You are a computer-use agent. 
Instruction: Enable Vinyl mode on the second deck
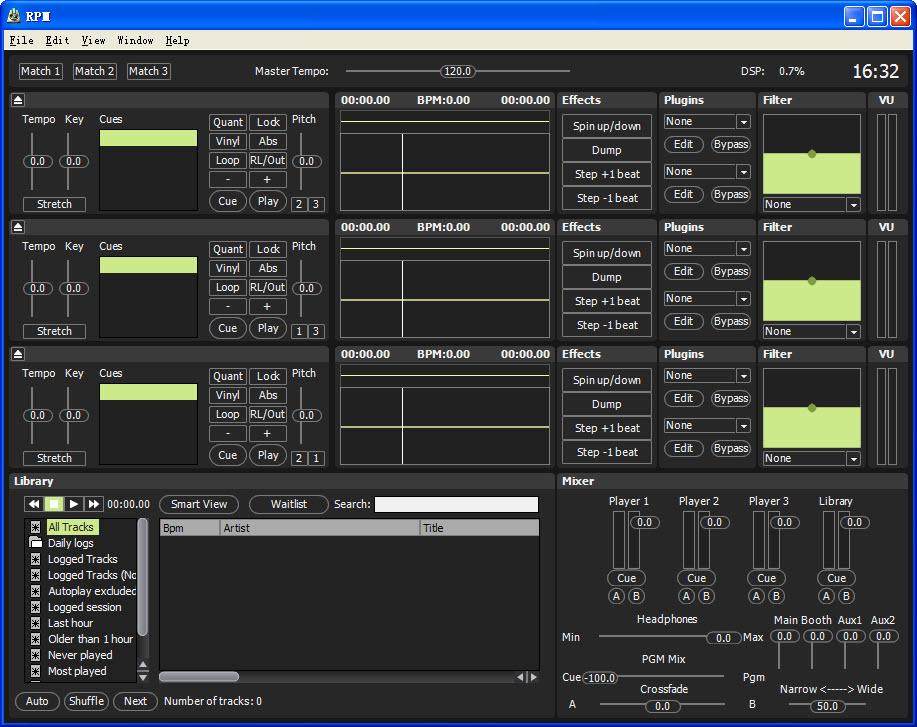(x=227, y=268)
